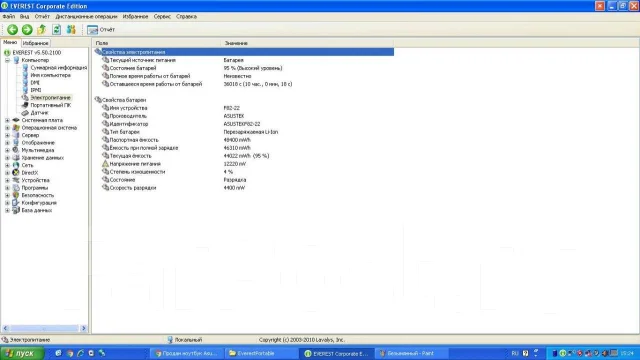
Task: Open the Дистанционные операции menu
Action: tap(86, 17)
